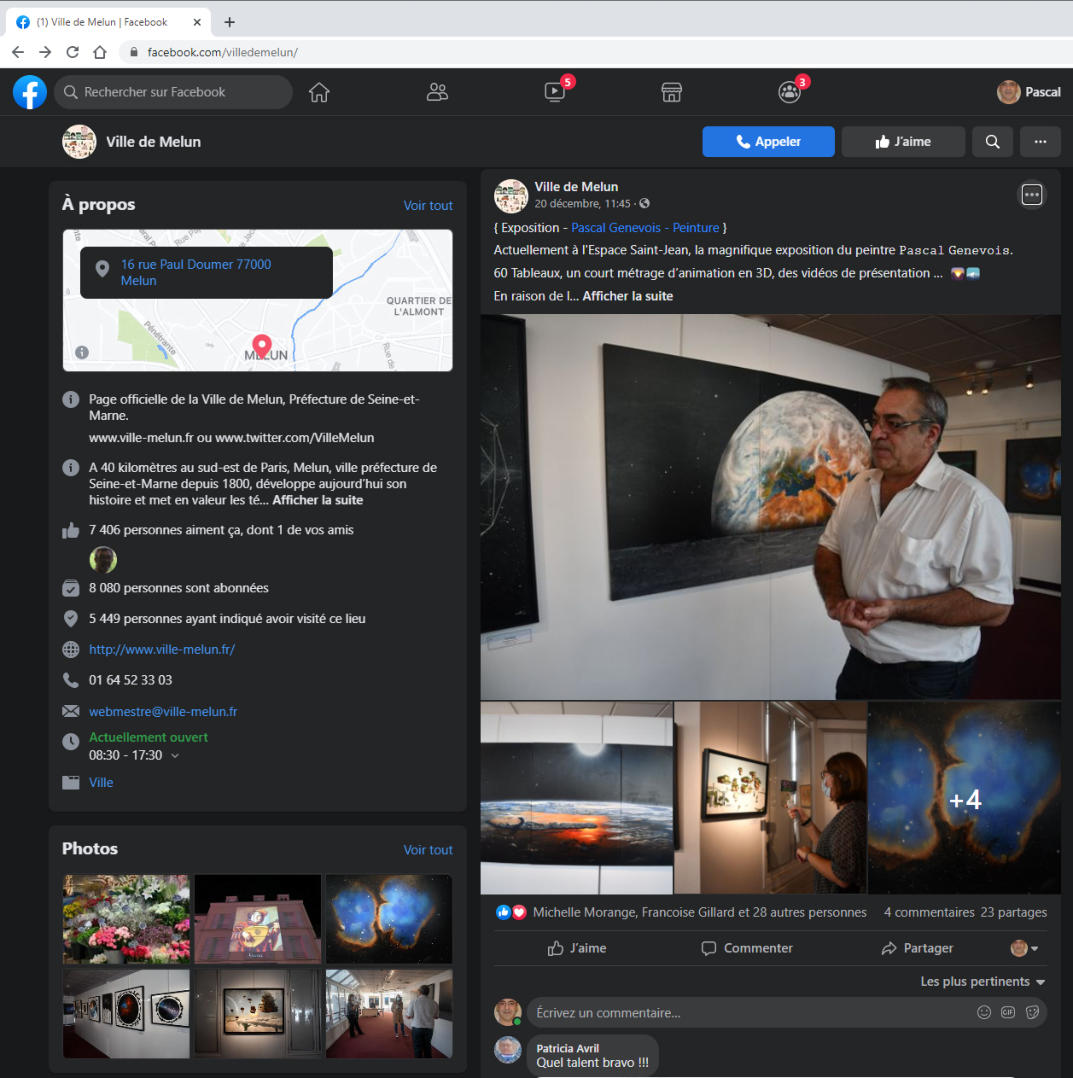
Task: Click the page search magnifier button
Action: (992, 142)
